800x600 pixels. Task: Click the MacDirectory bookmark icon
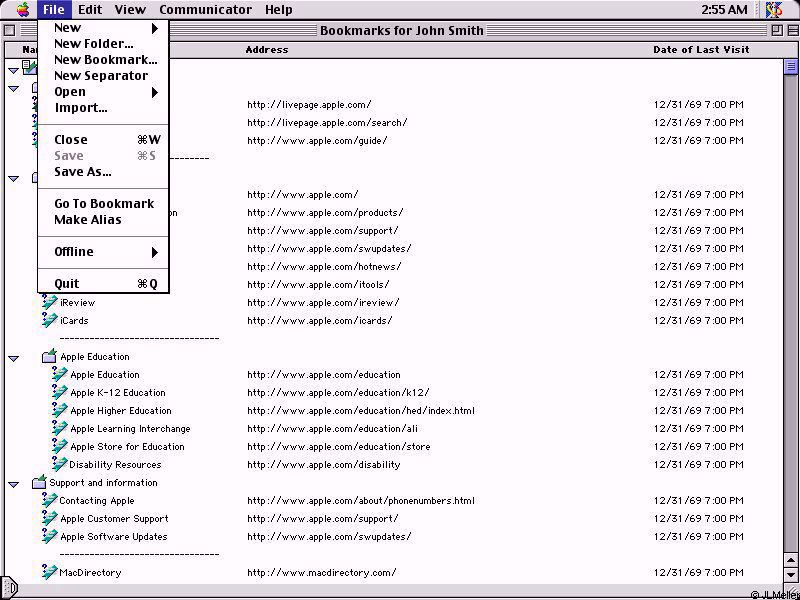click(49, 572)
